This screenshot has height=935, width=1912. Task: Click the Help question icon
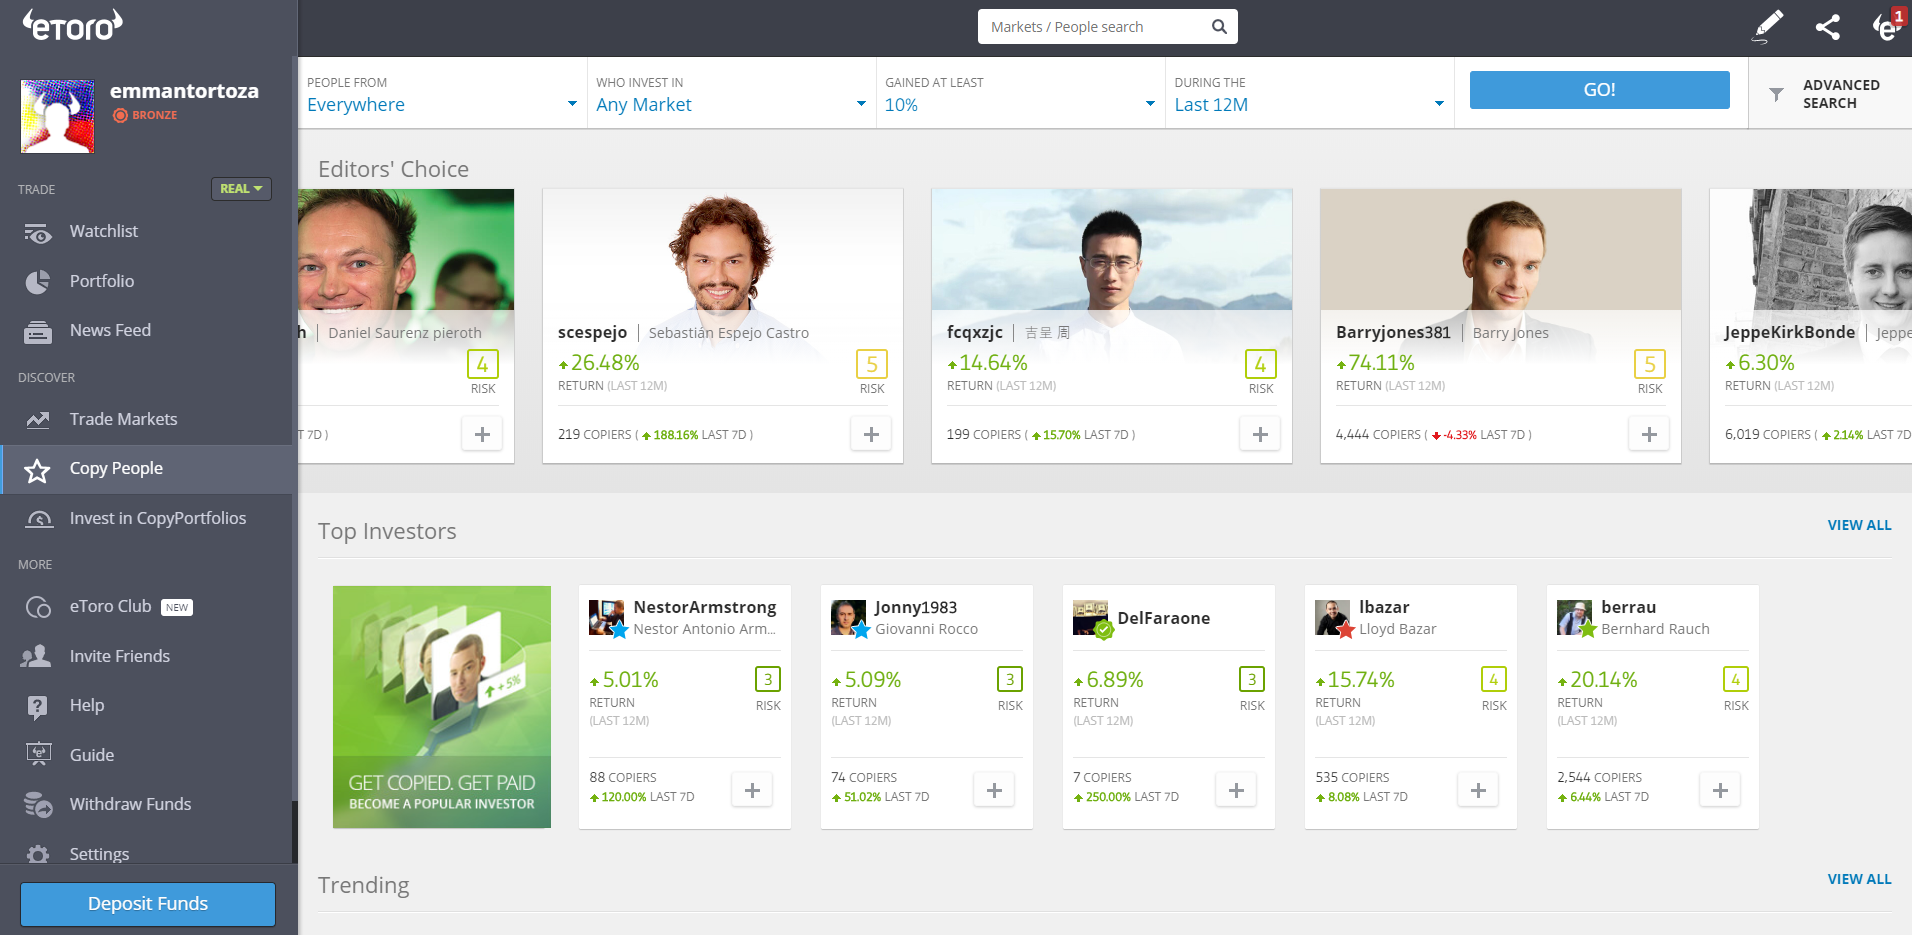click(38, 707)
